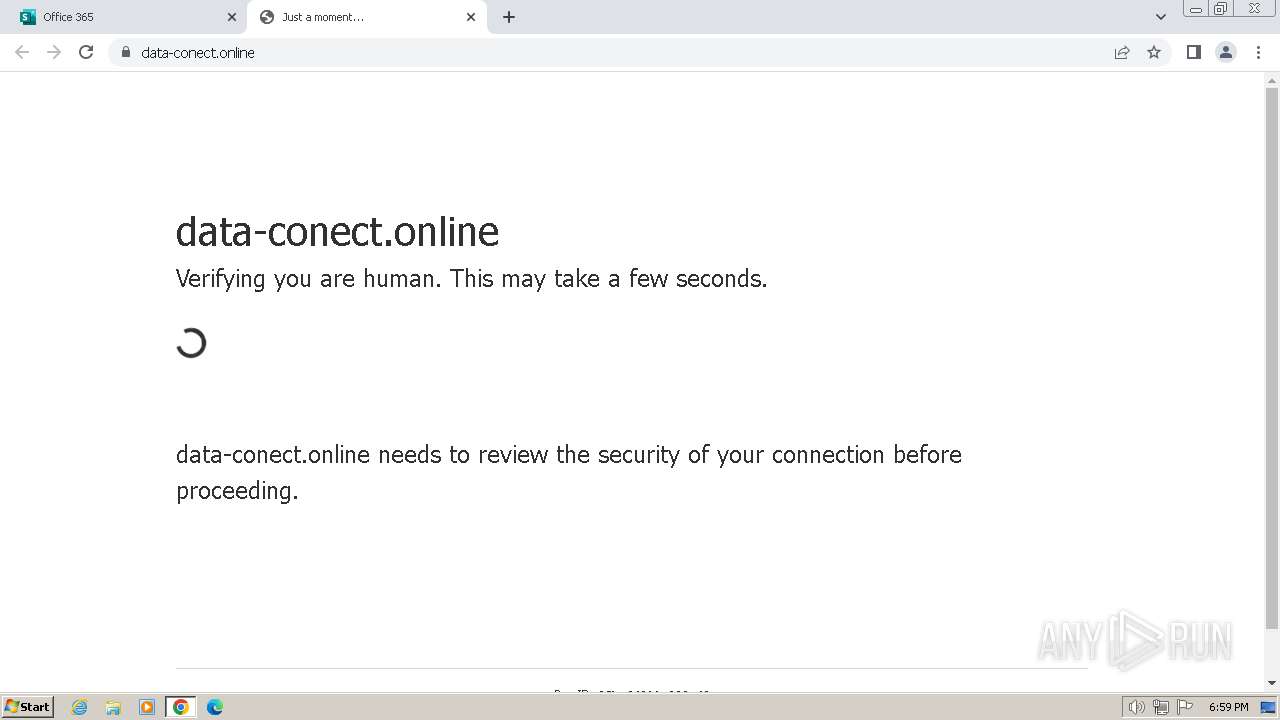Click the vertical scrollbar thumb
The height and width of the screenshot is (720, 1280).
click(x=1271, y=358)
